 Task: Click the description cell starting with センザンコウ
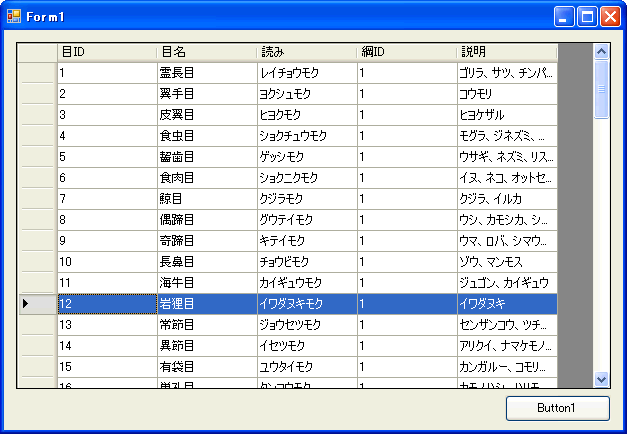[507, 325]
